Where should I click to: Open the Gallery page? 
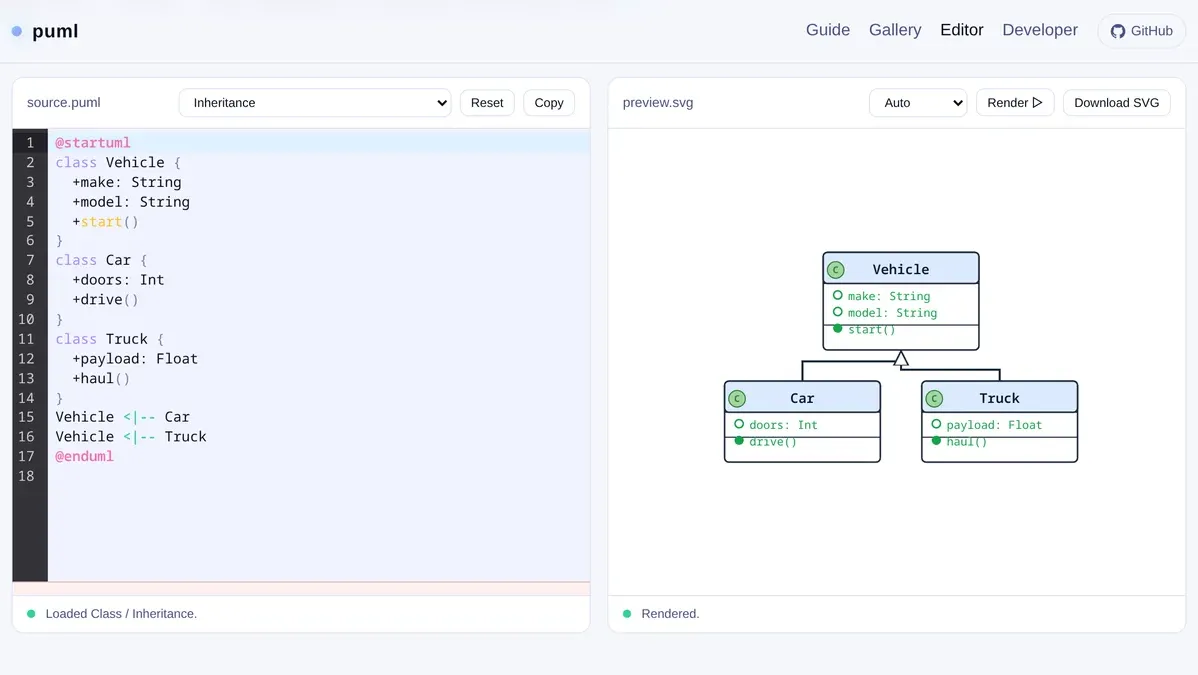click(x=895, y=30)
